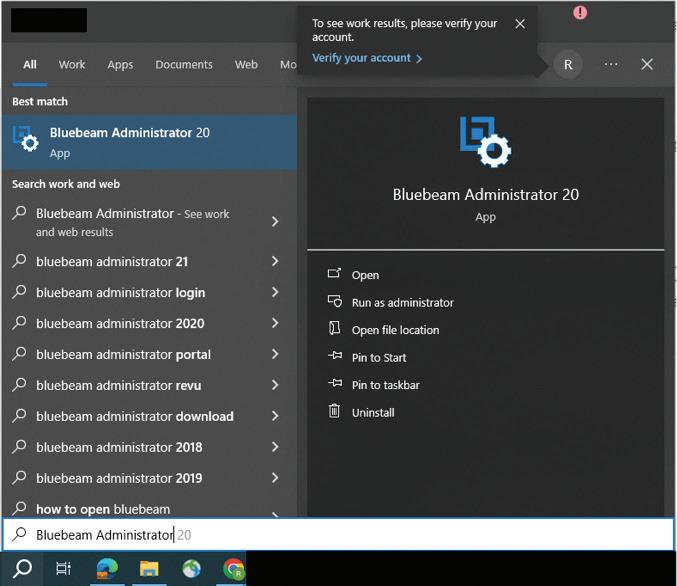Screen dimensions: 677x586
Task: Expand arrow for 'bluebeam administrator portal'
Action: tap(275, 354)
